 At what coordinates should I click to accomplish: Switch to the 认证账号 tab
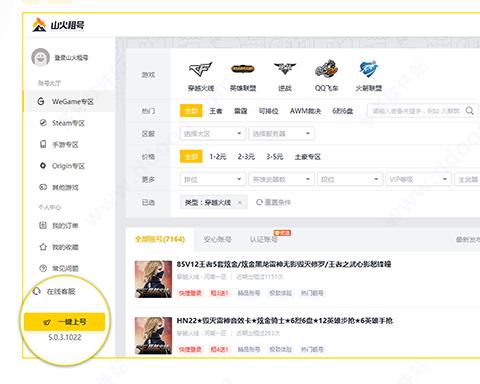[x=263, y=239]
